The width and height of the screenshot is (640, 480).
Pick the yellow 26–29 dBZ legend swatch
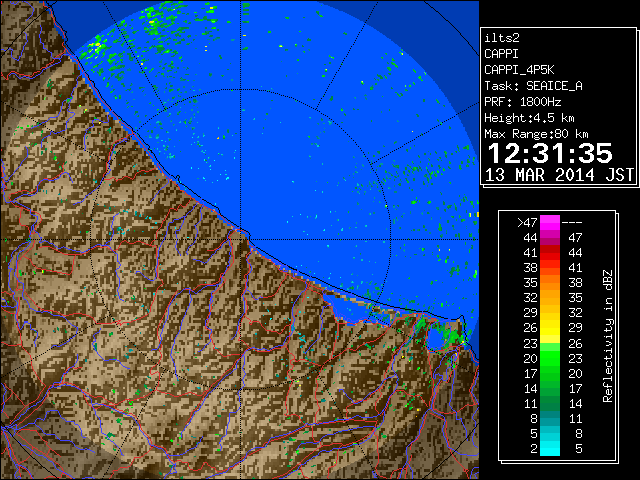click(x=550, y=327)
